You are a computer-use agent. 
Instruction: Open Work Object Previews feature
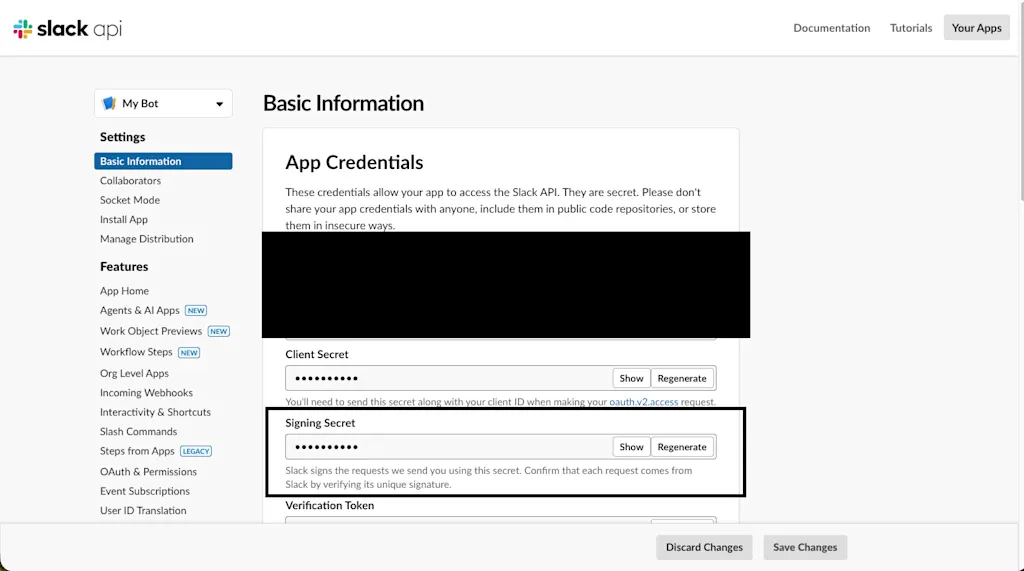(151, 331)
